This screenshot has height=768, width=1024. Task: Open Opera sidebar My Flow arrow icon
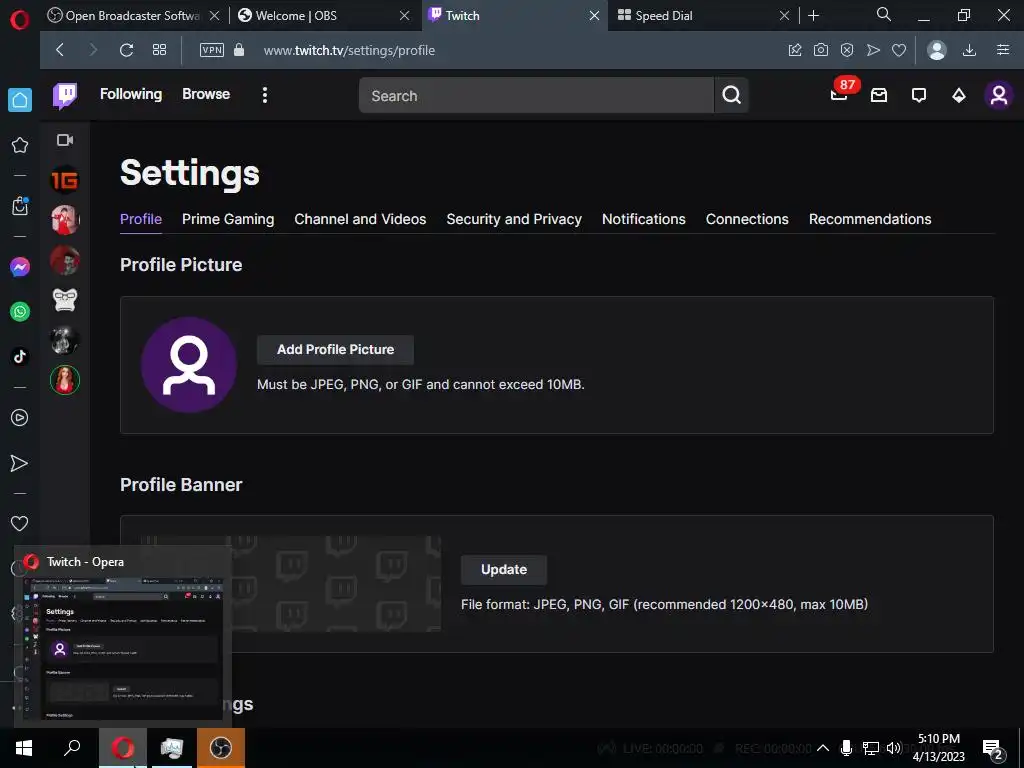click(20, 463)
